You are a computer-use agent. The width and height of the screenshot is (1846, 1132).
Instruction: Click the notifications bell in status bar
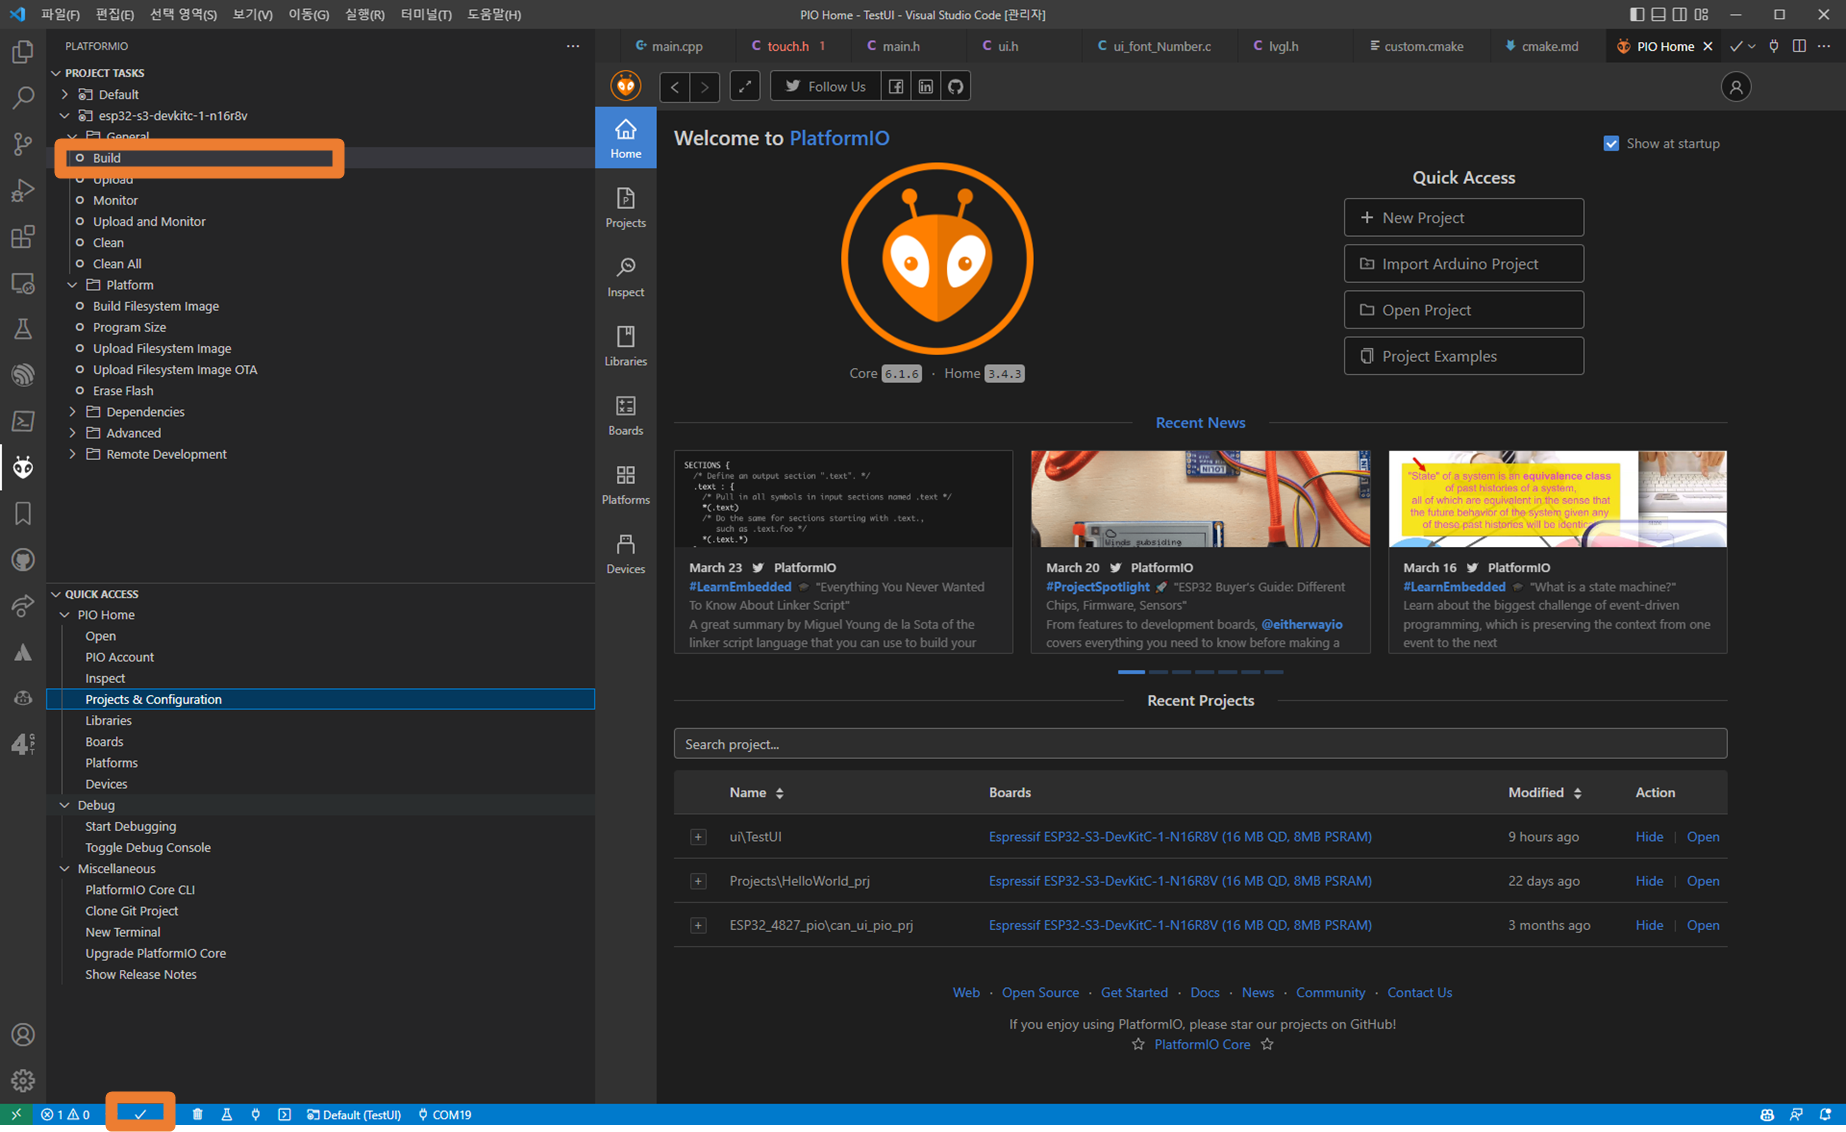1826,1115
